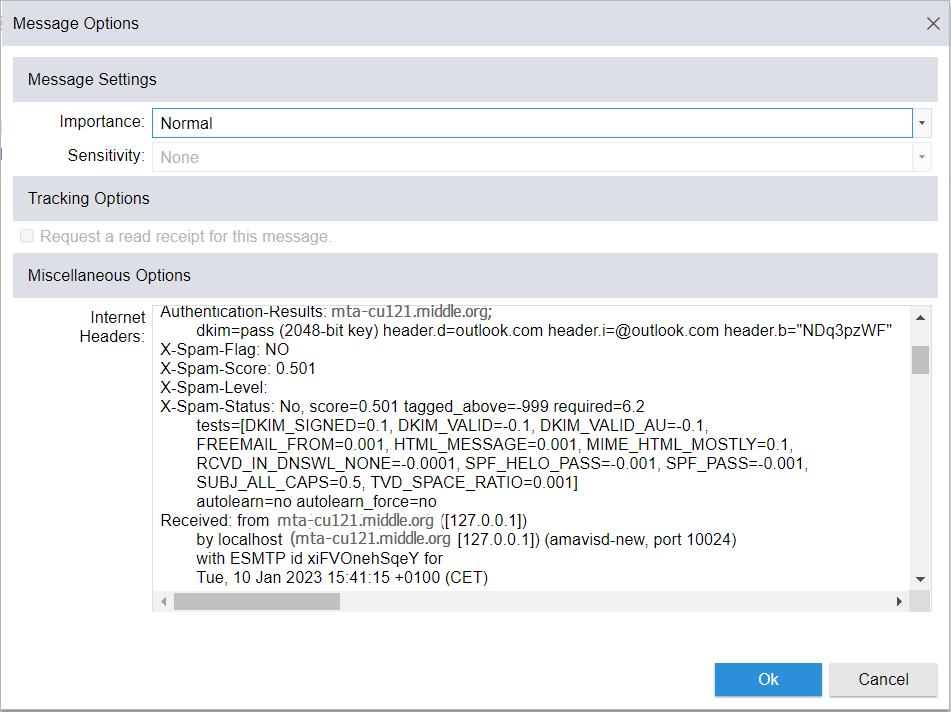Expand the Sensitivity dropdown arrow
This screenshot has height=712, width=951.
(x=921, y=157)
